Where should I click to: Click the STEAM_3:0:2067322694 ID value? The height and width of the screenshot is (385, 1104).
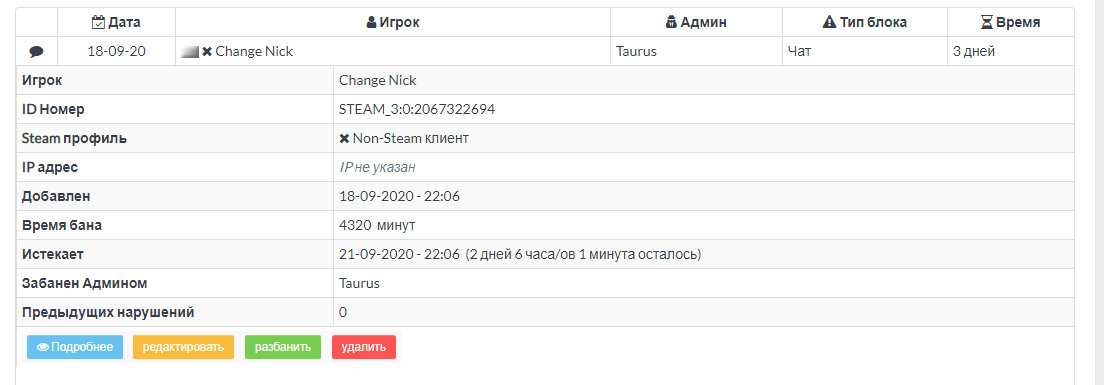pyautogui.click(x=418, y=110)
